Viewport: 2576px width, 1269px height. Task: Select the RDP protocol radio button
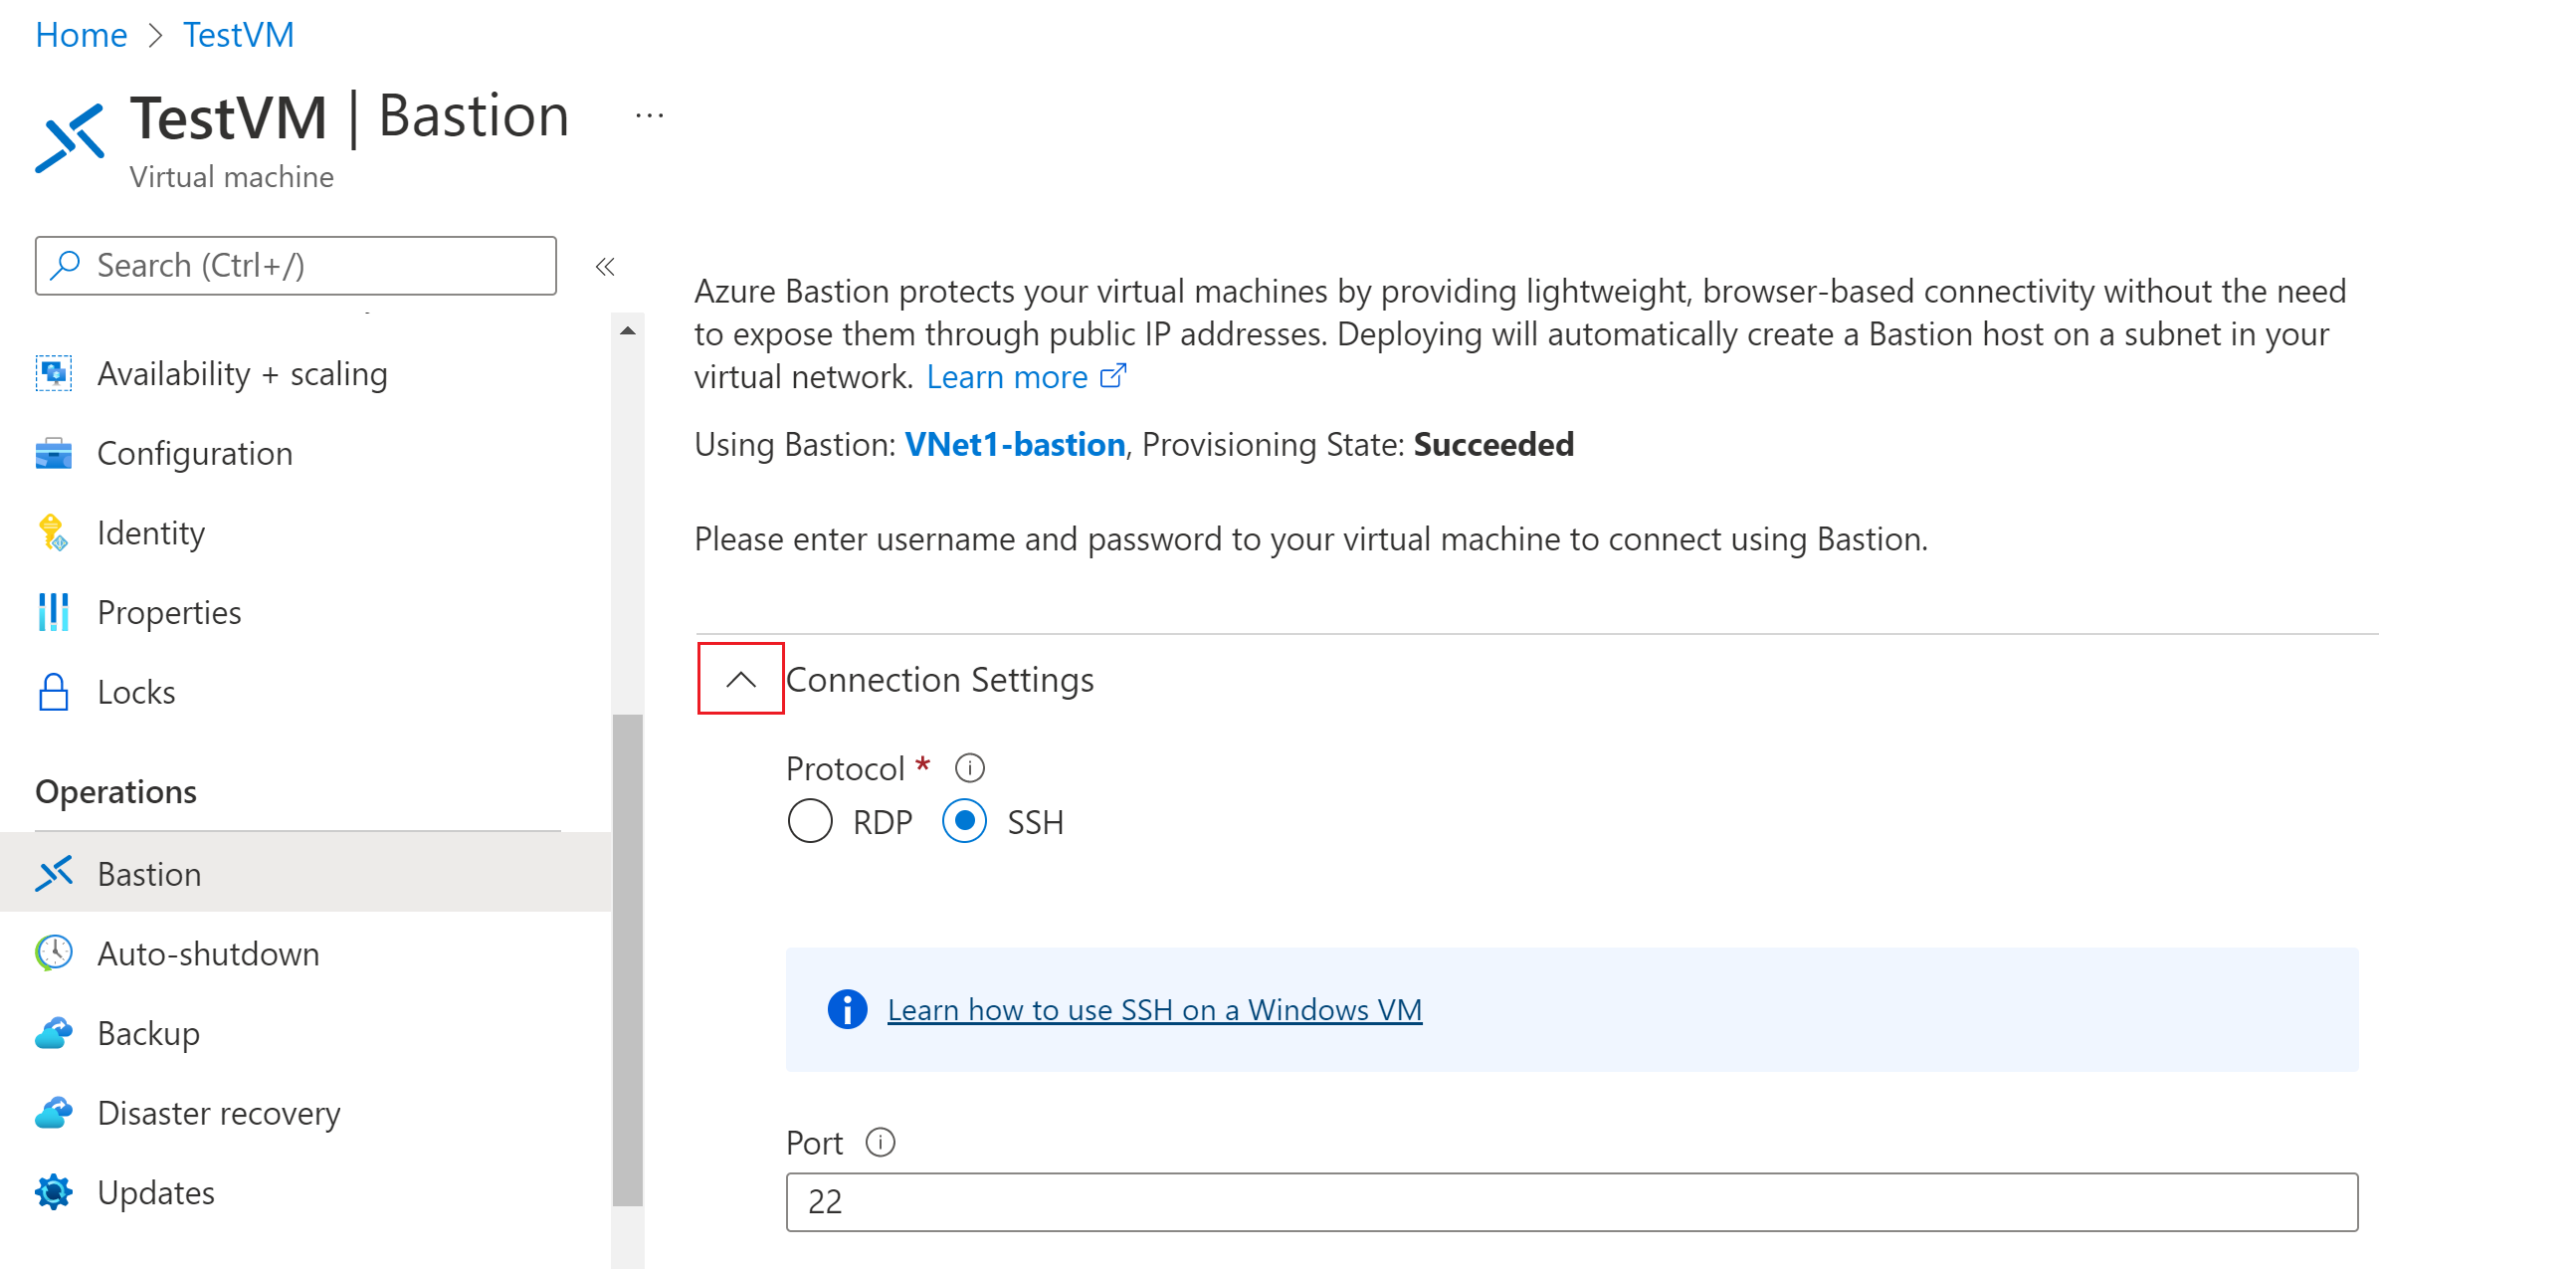[x=808, y=822]
